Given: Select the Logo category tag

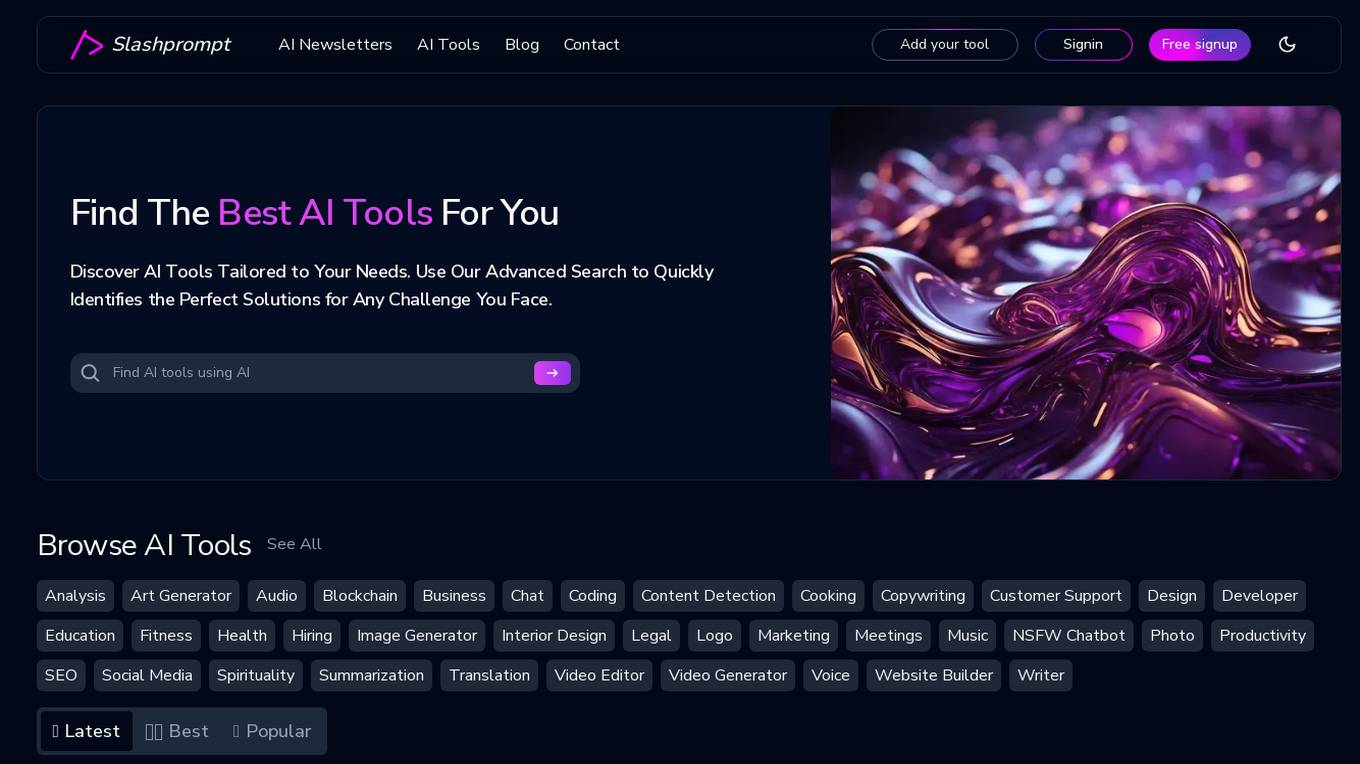Looking at the screenshot, I should click(715, 636).
